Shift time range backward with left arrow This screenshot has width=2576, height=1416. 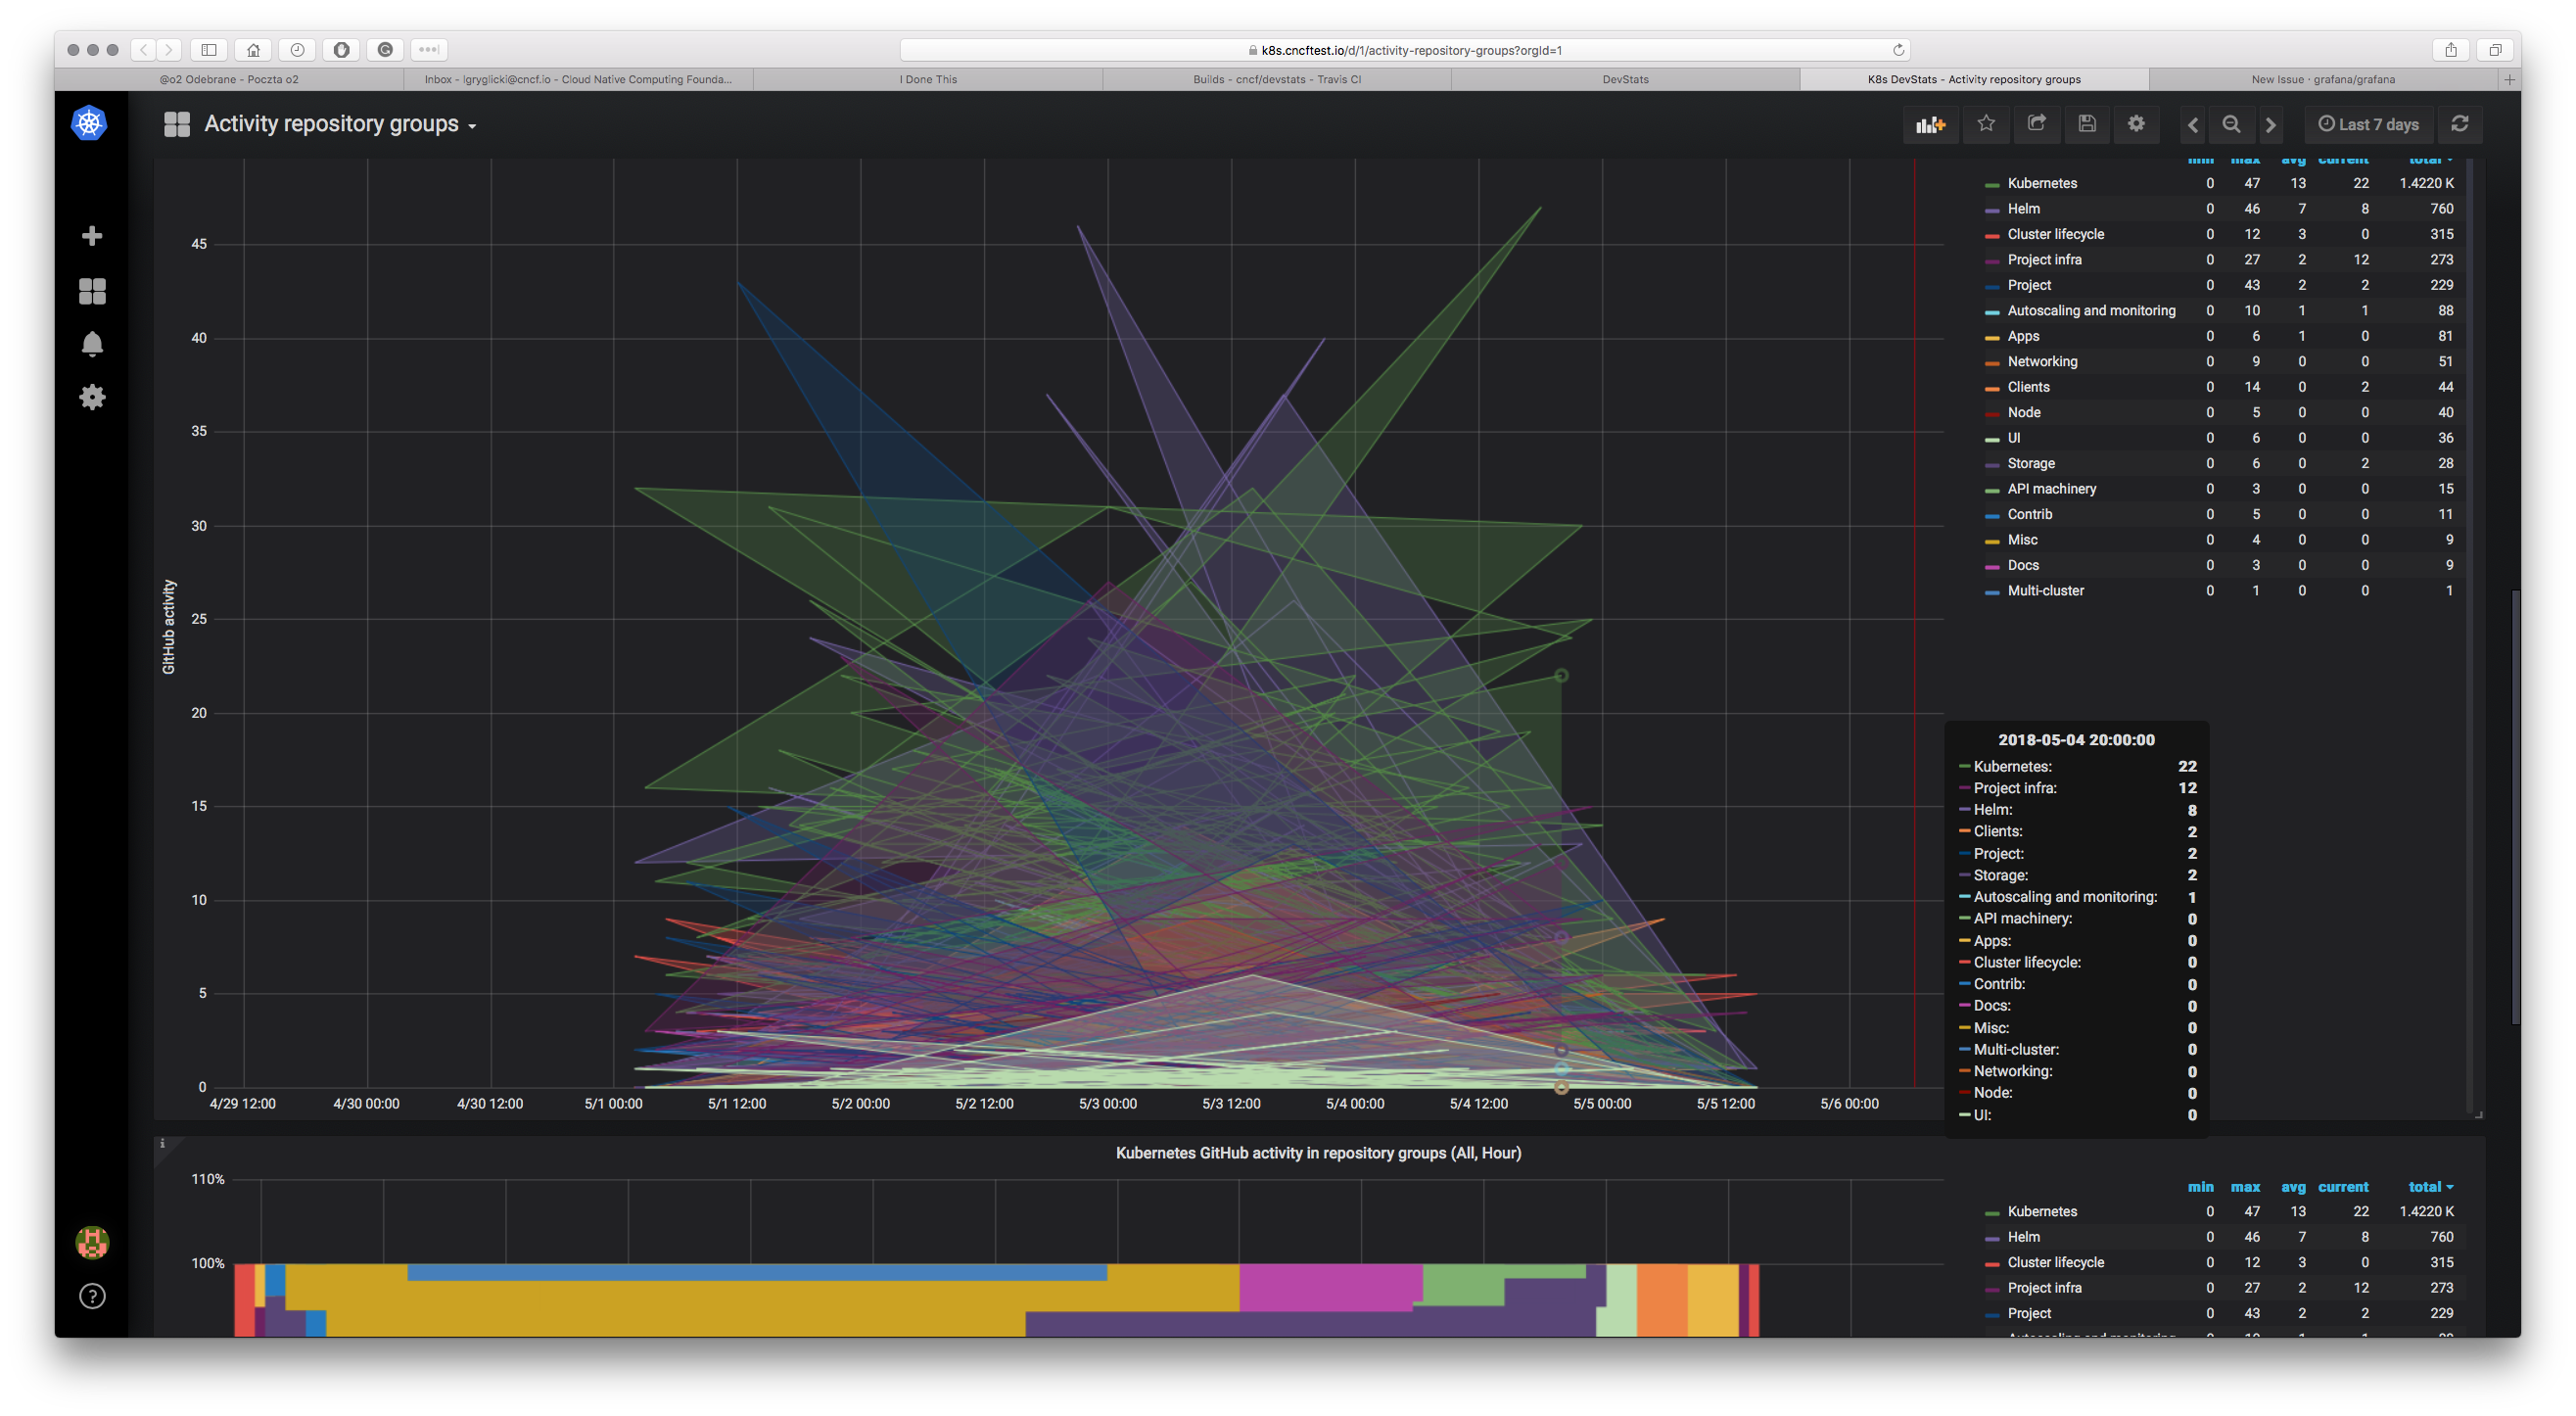pyautogui.click(x=2193, y=124)
